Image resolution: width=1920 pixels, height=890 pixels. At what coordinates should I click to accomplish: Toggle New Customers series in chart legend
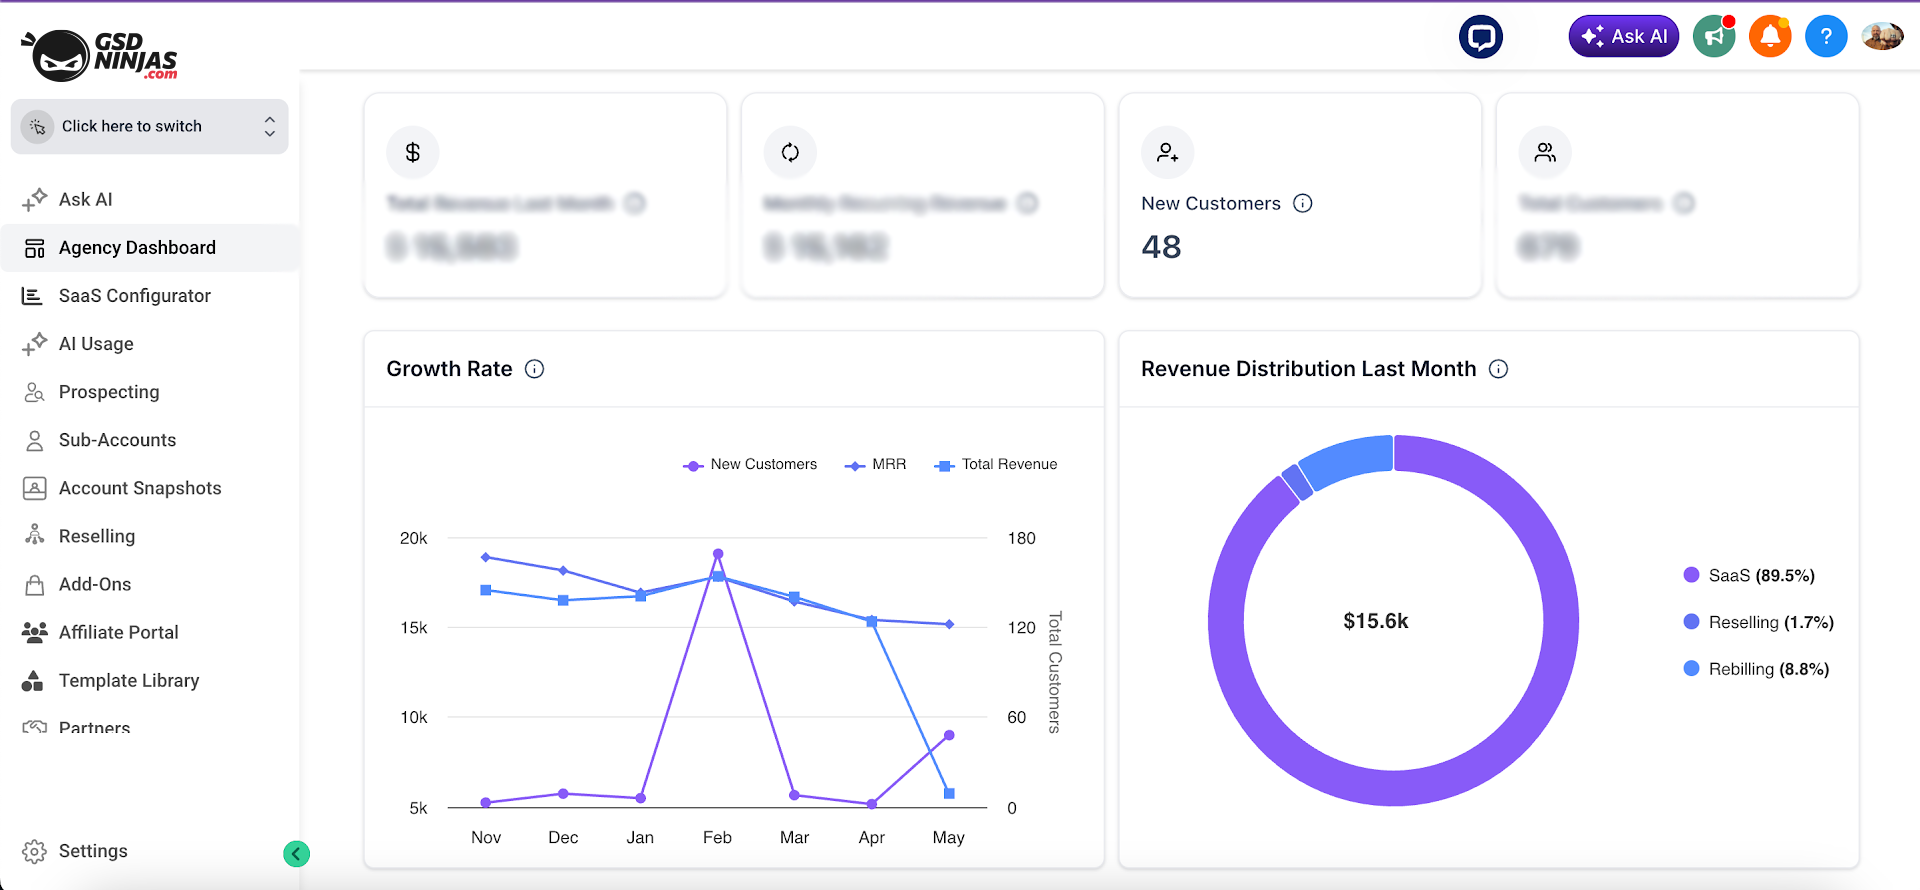tap(750, 464)
